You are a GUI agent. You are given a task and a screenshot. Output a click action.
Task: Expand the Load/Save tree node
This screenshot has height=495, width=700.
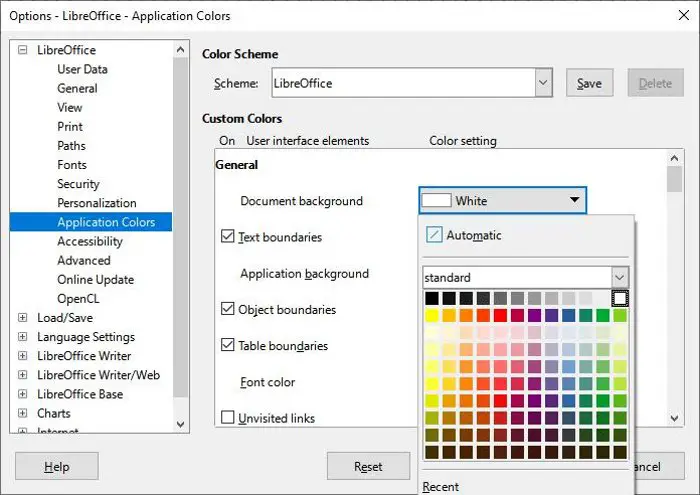pos(22,317)
